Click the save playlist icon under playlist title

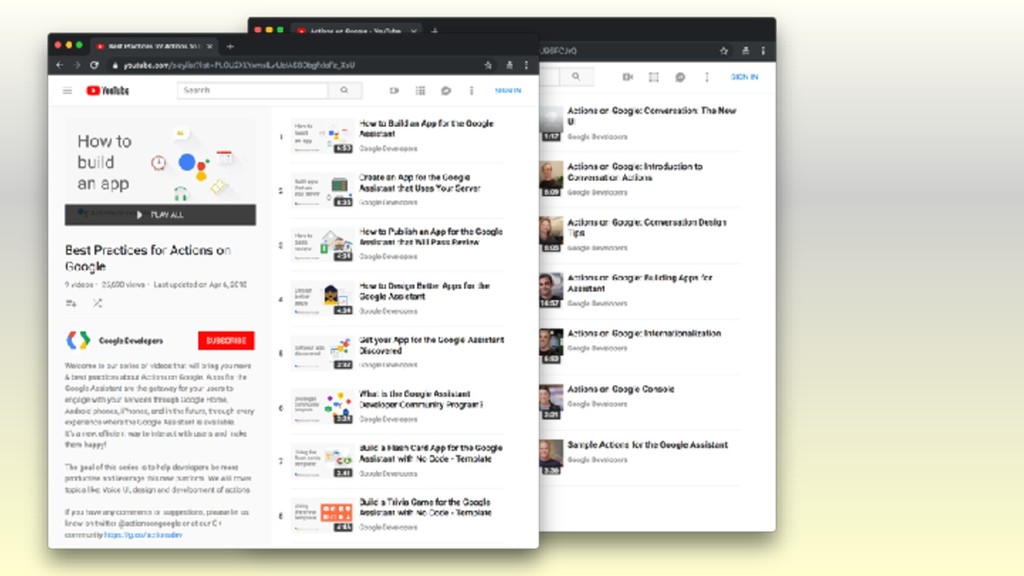(71, 303)
